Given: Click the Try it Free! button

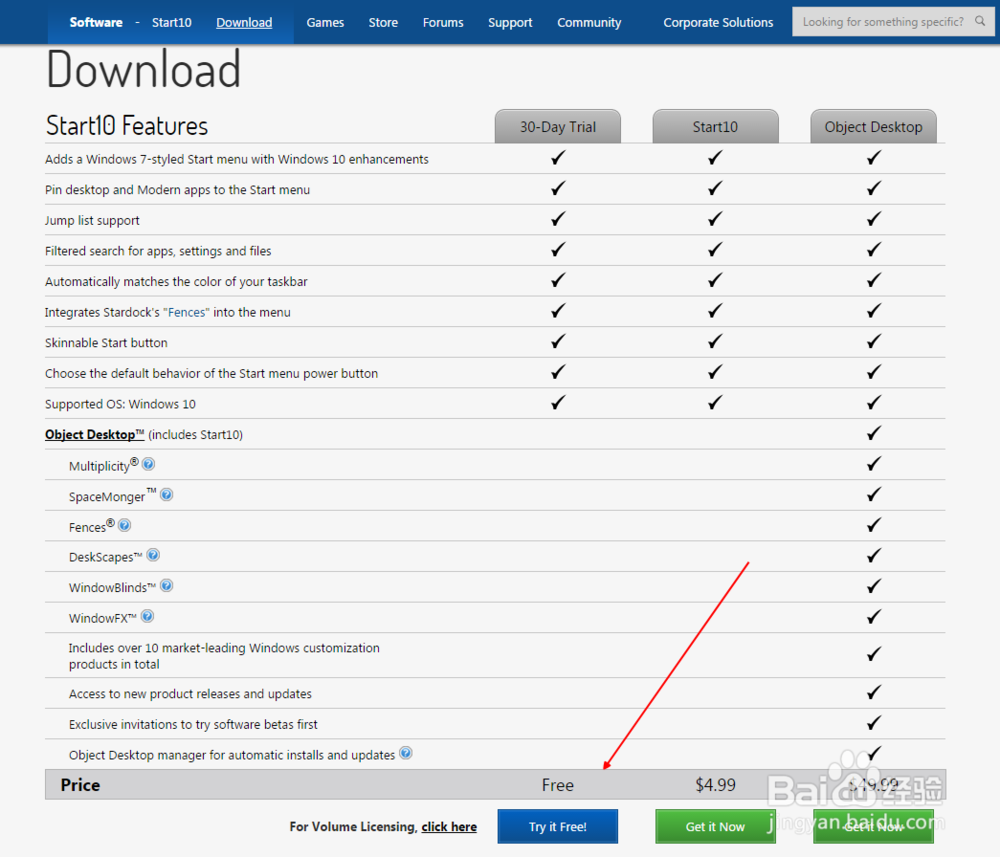Looking at the screenshot, I should pos(558,826).
